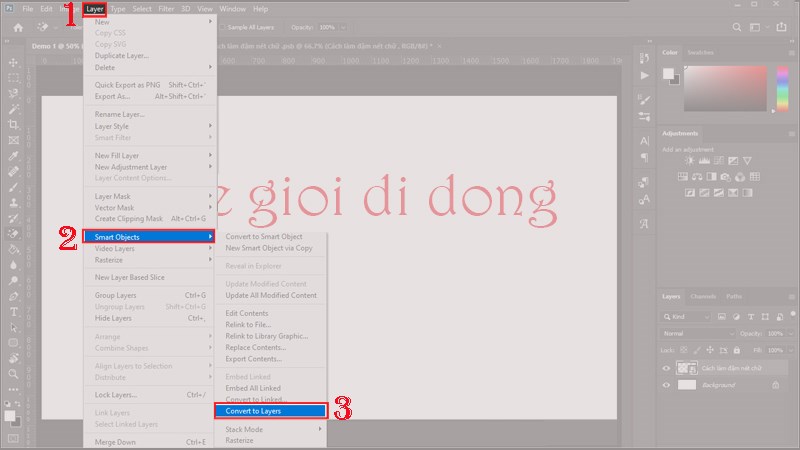Open the Character panel icon
Viewport: 800px width, 450px height.
[644, 141]
